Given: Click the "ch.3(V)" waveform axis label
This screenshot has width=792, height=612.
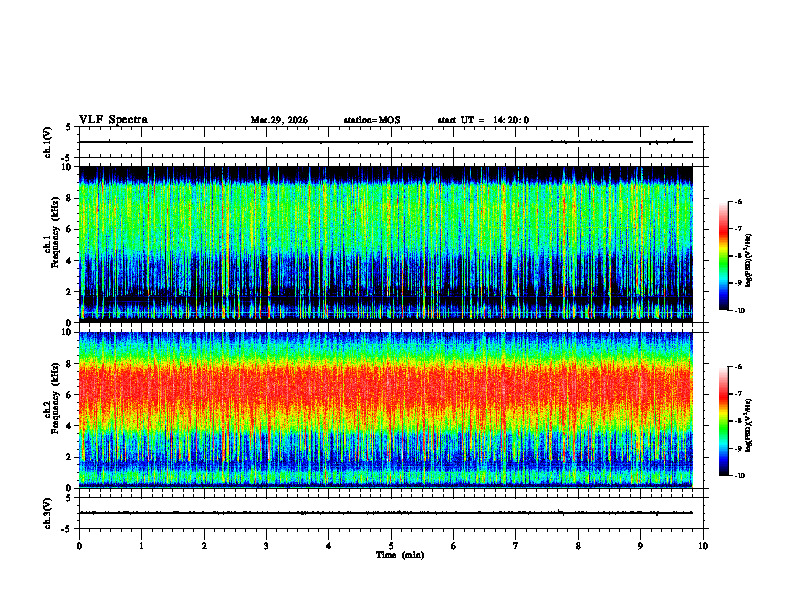Looking at the screenshot, I should (48, 513).
